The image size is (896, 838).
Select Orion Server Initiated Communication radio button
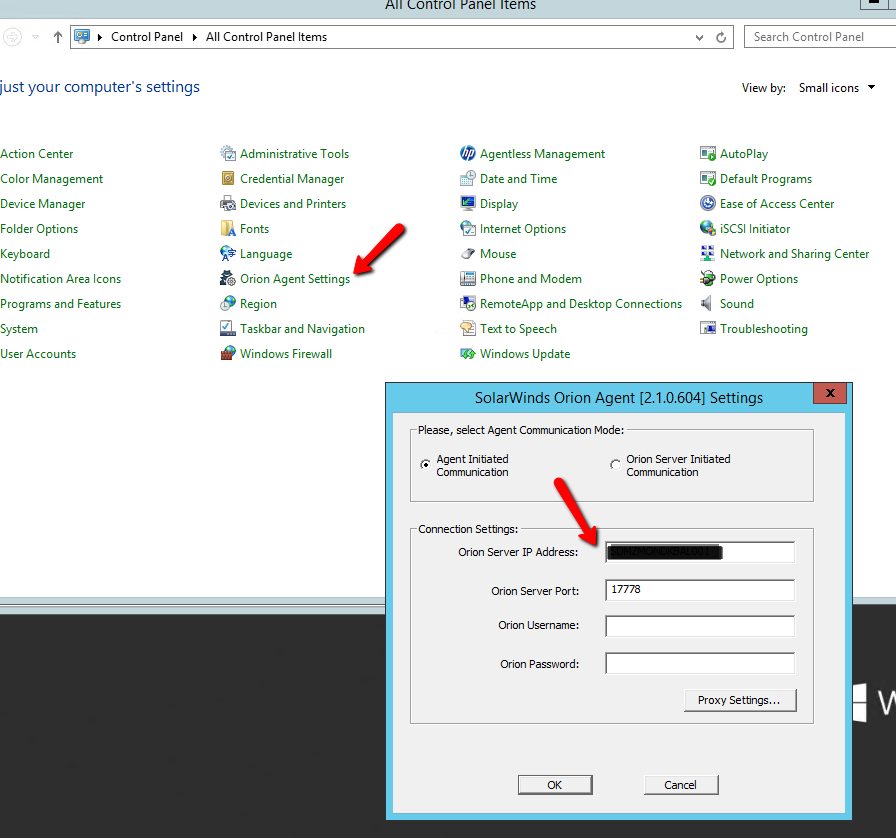coord(615,465)
